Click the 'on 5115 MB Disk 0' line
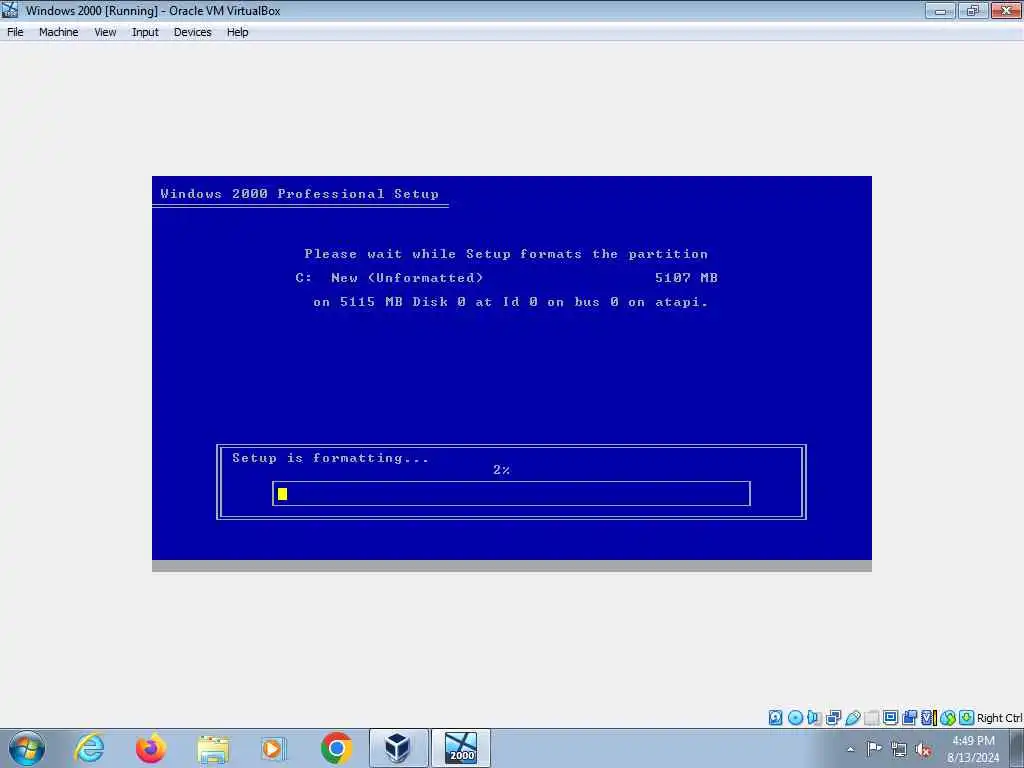1024x768 pixels. 511,302
